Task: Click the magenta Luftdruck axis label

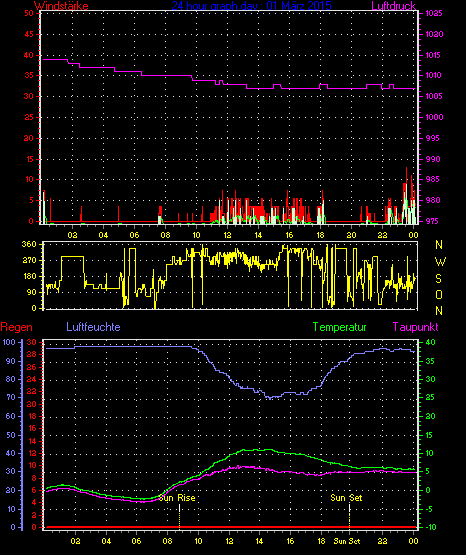Action: pos(393,6)
